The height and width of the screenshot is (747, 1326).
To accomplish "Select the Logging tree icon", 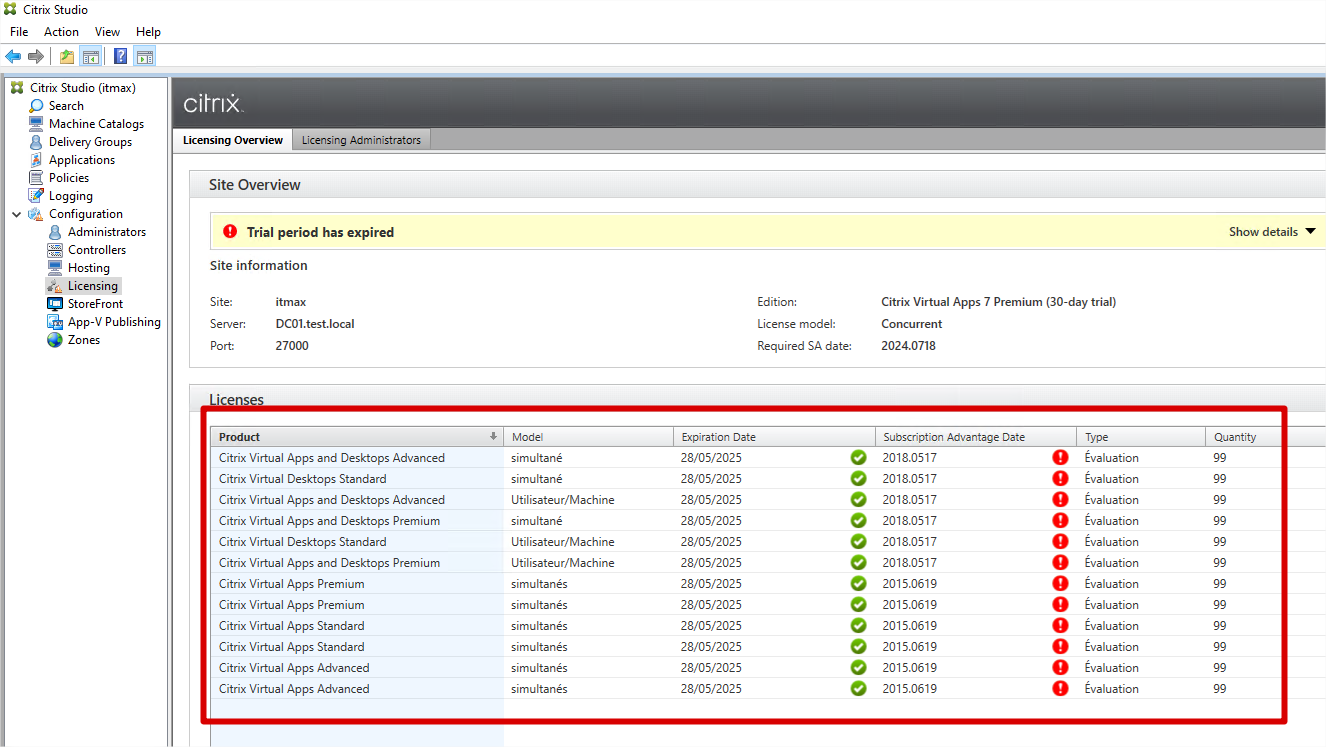I will click(37, 196).
